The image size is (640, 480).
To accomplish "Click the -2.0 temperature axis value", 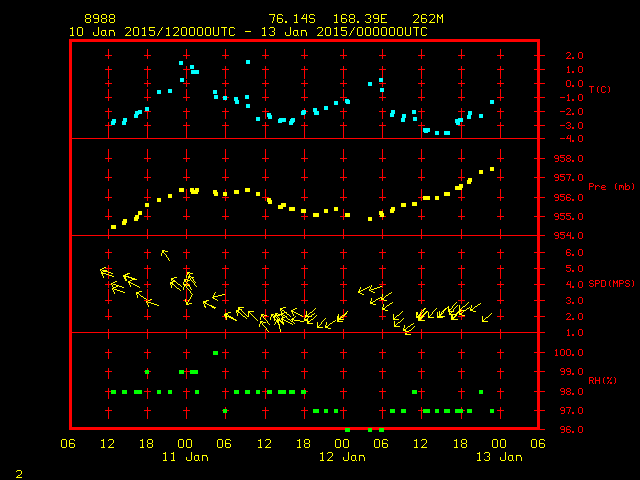I will [x=571, y=112].
